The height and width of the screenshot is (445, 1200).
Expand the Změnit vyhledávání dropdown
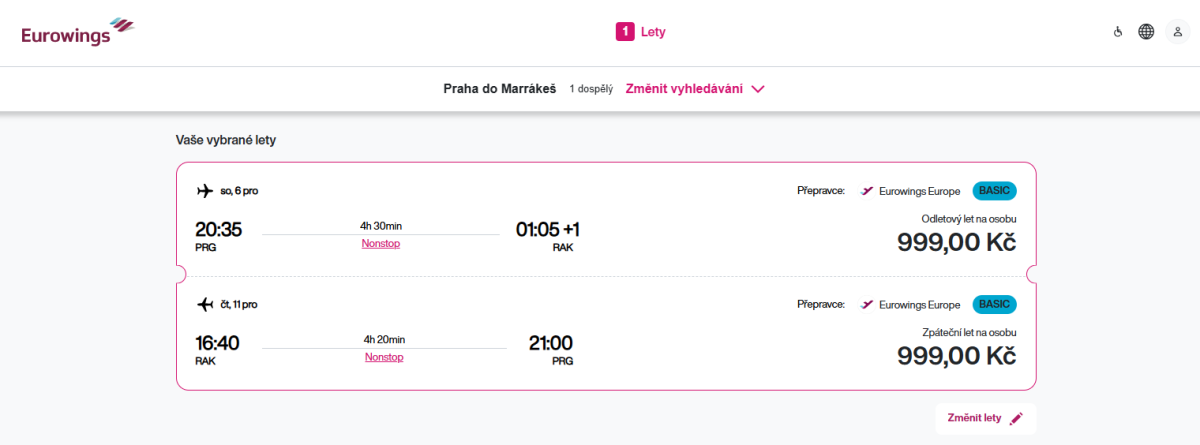tap(695, 89)
